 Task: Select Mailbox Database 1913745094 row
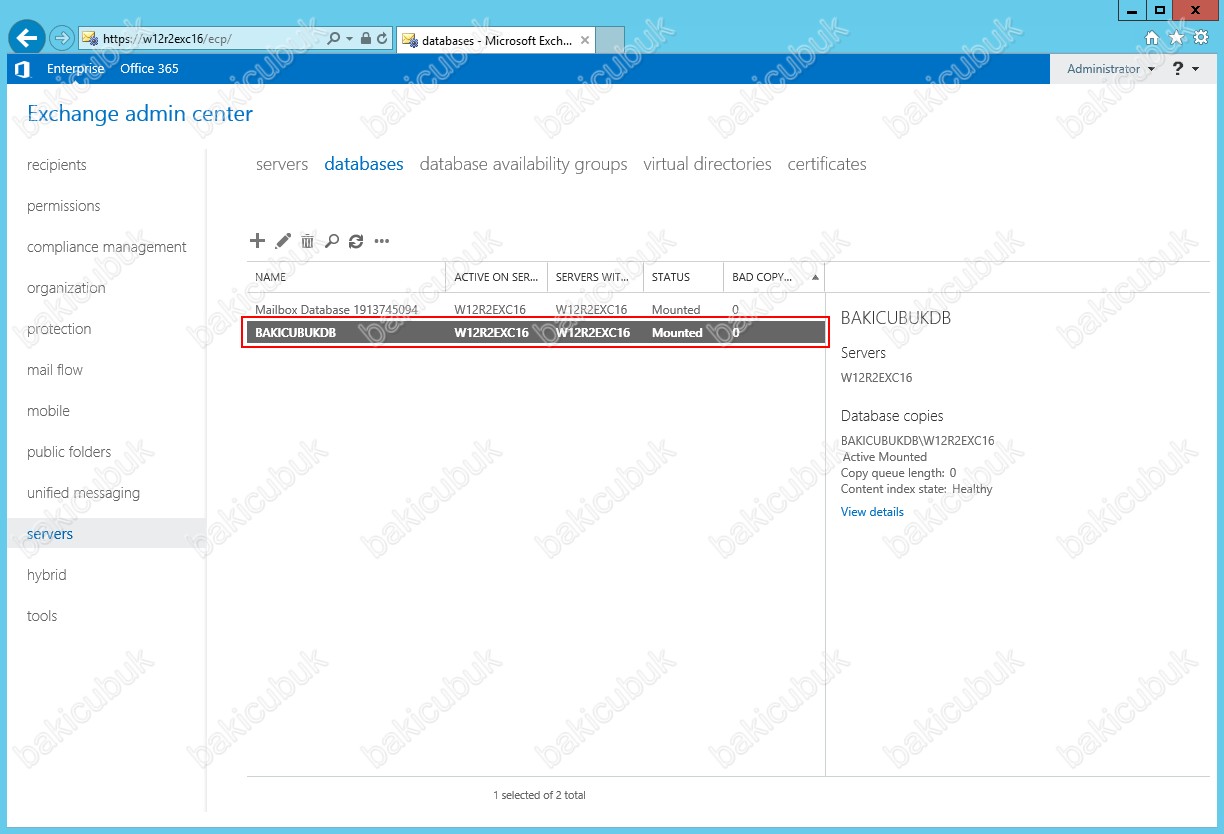coord(536,310)
